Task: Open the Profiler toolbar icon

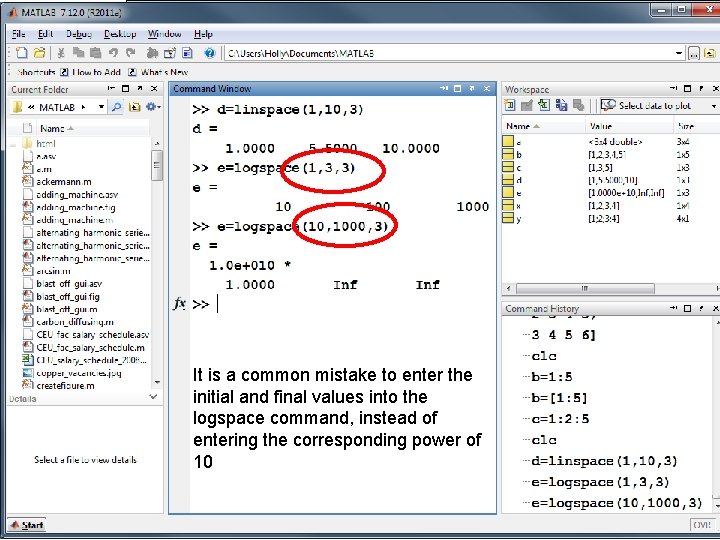Action: [x=187, y=53]
